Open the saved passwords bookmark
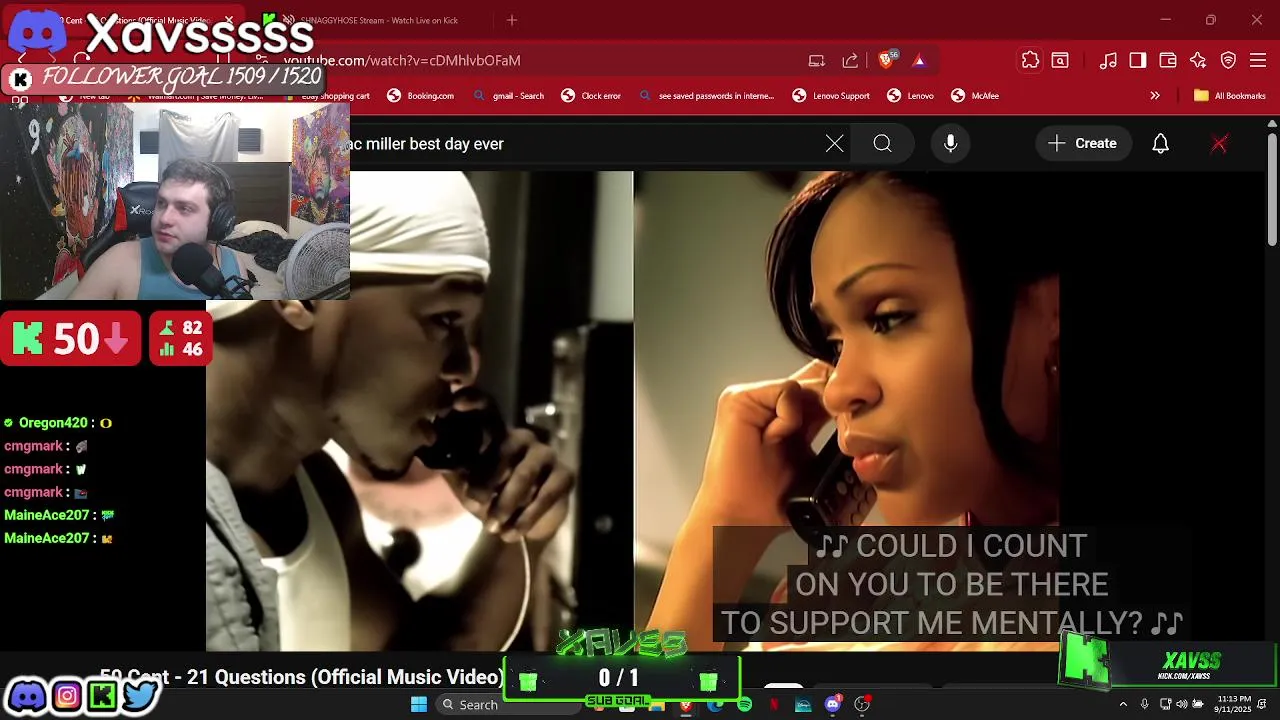1280x720 pixels. [706, 96]
